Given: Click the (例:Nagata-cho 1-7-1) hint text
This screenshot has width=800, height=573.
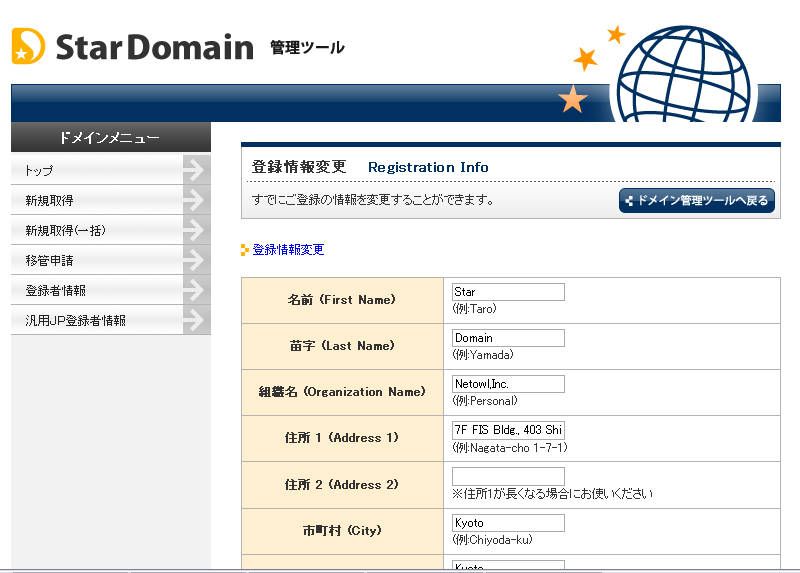Looking at the screenshot, I should (x=510, y=447).
